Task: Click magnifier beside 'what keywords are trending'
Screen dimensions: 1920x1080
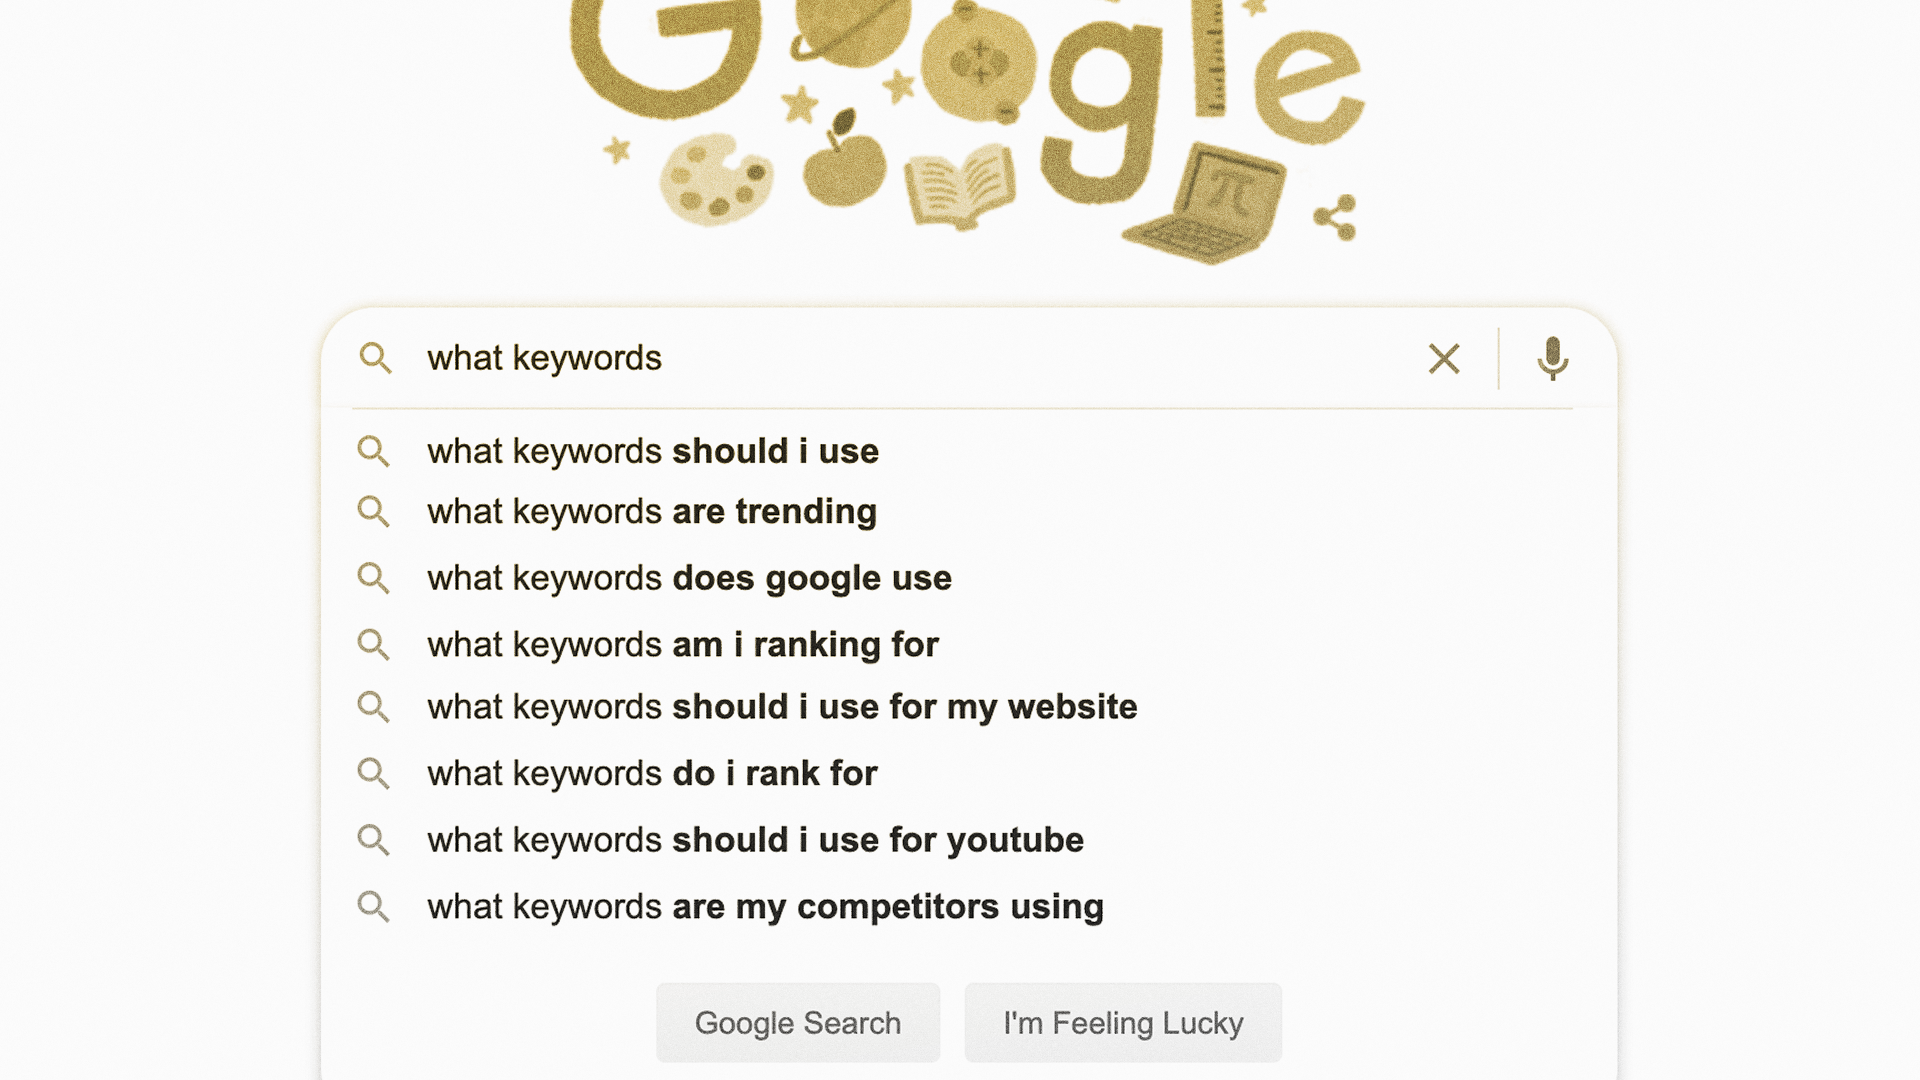Action: (x=373, y=511)
